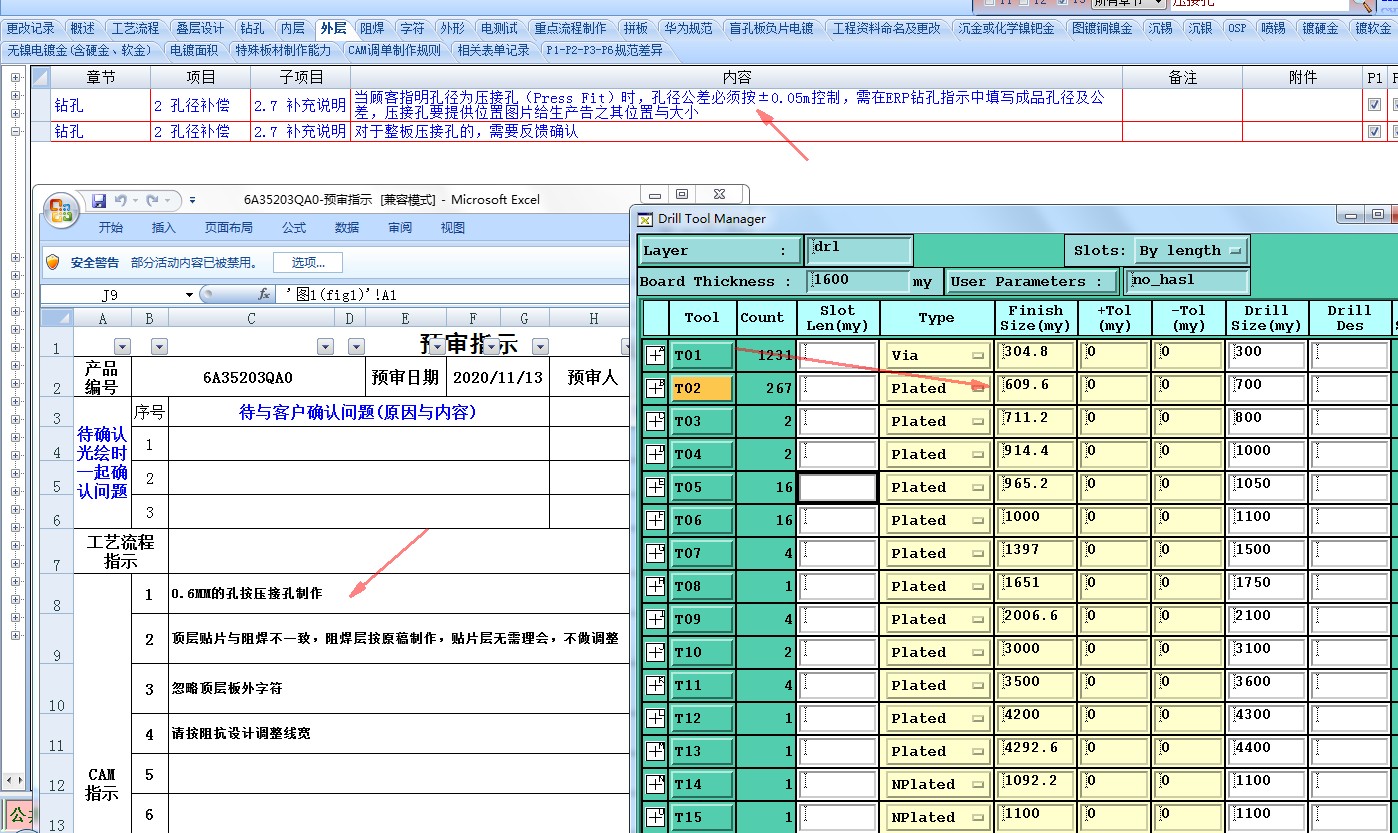Open Excel 视图 ribbon tab
Image resolution: width=1398 pixels, height=833 pixels.
tap(453, 228)
